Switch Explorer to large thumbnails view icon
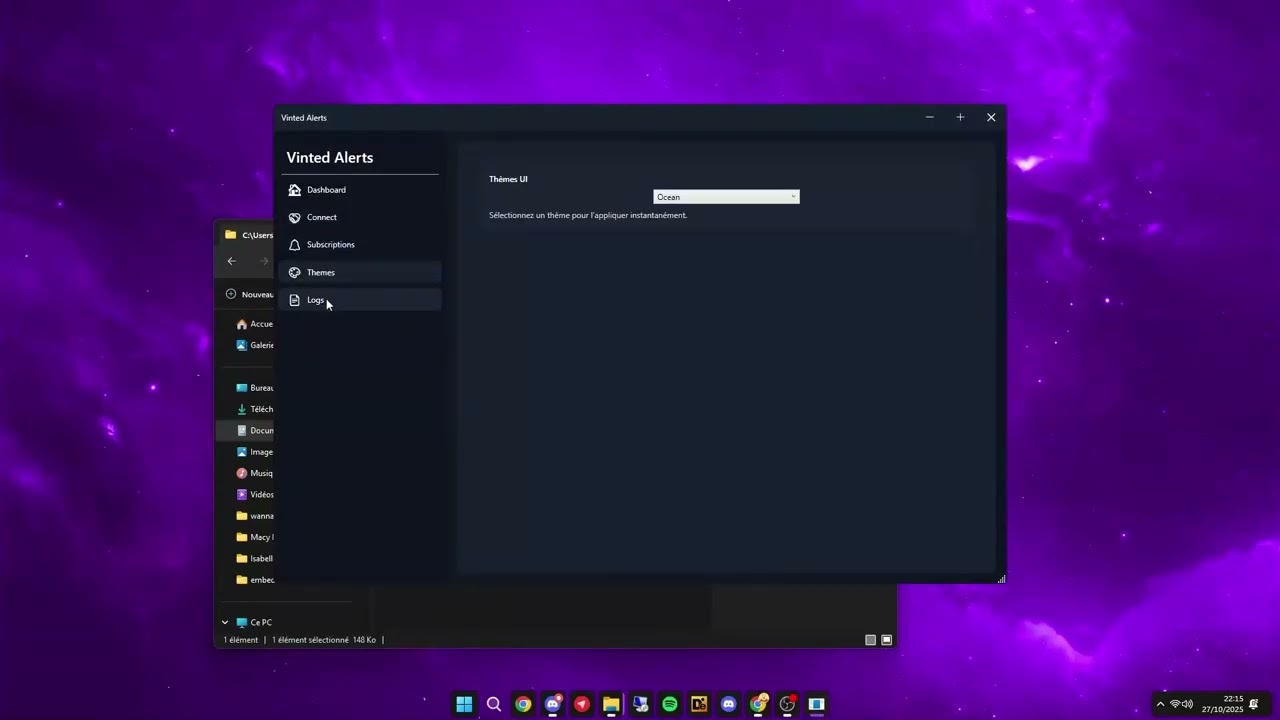 [886, 640]
